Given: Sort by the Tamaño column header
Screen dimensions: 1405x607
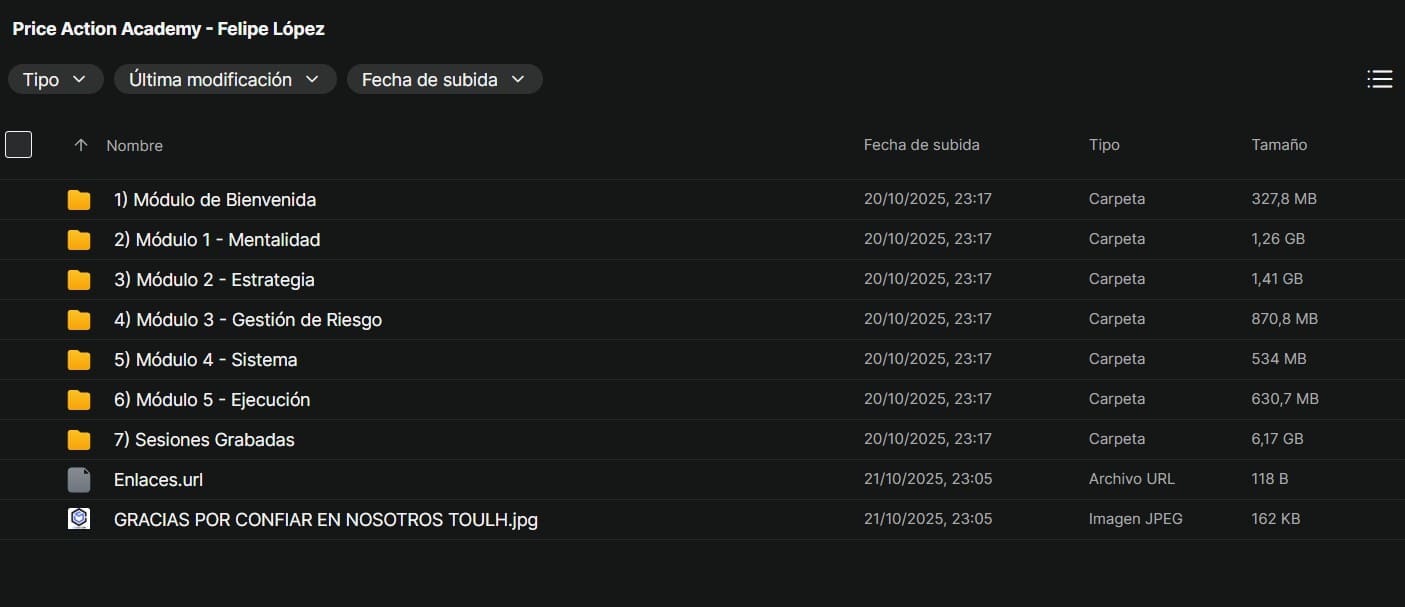Looking at the screenshot, I should tap(1279, 145).
